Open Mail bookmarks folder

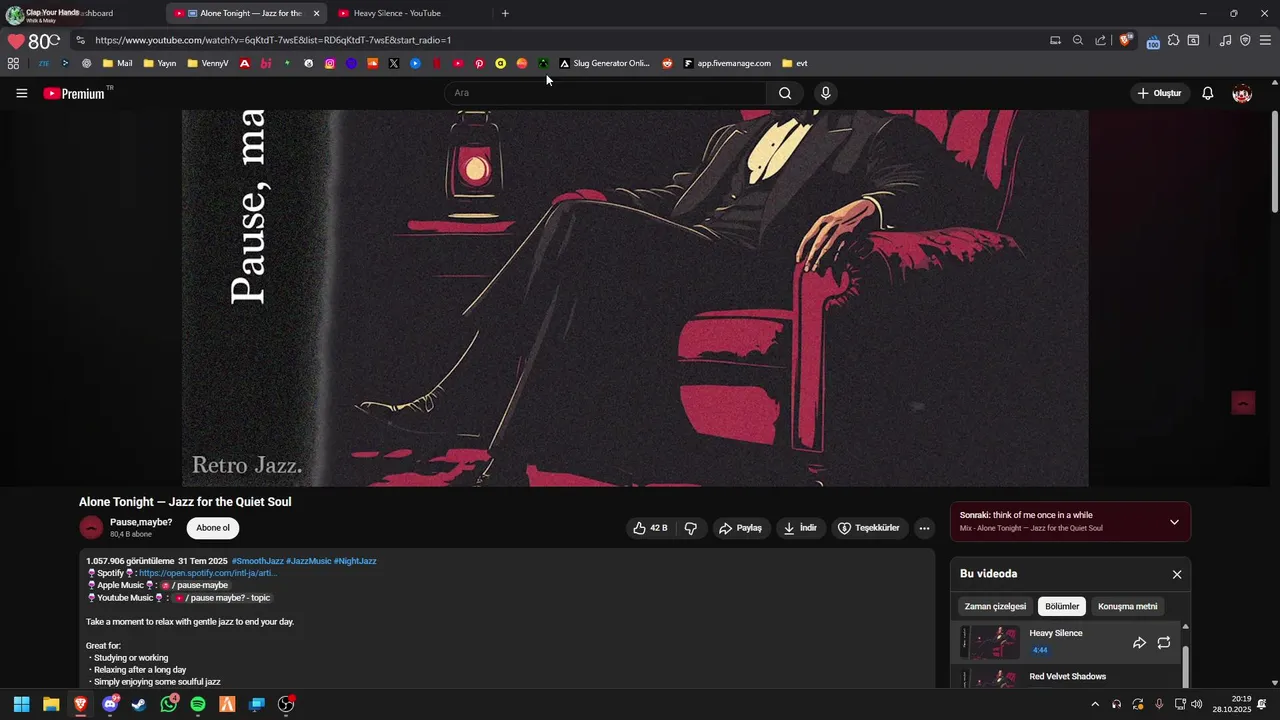point(117,63)
